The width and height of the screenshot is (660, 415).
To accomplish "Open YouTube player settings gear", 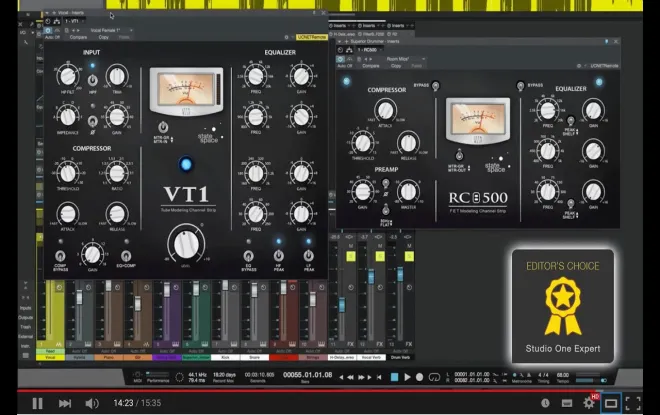I will pyautogui.click(x=589, y=403).
